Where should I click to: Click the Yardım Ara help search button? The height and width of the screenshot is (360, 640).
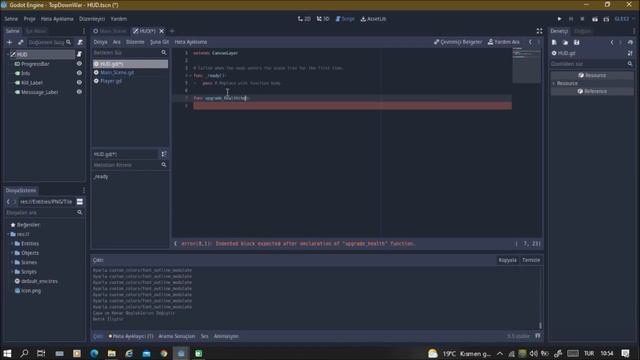pos(504,42)
